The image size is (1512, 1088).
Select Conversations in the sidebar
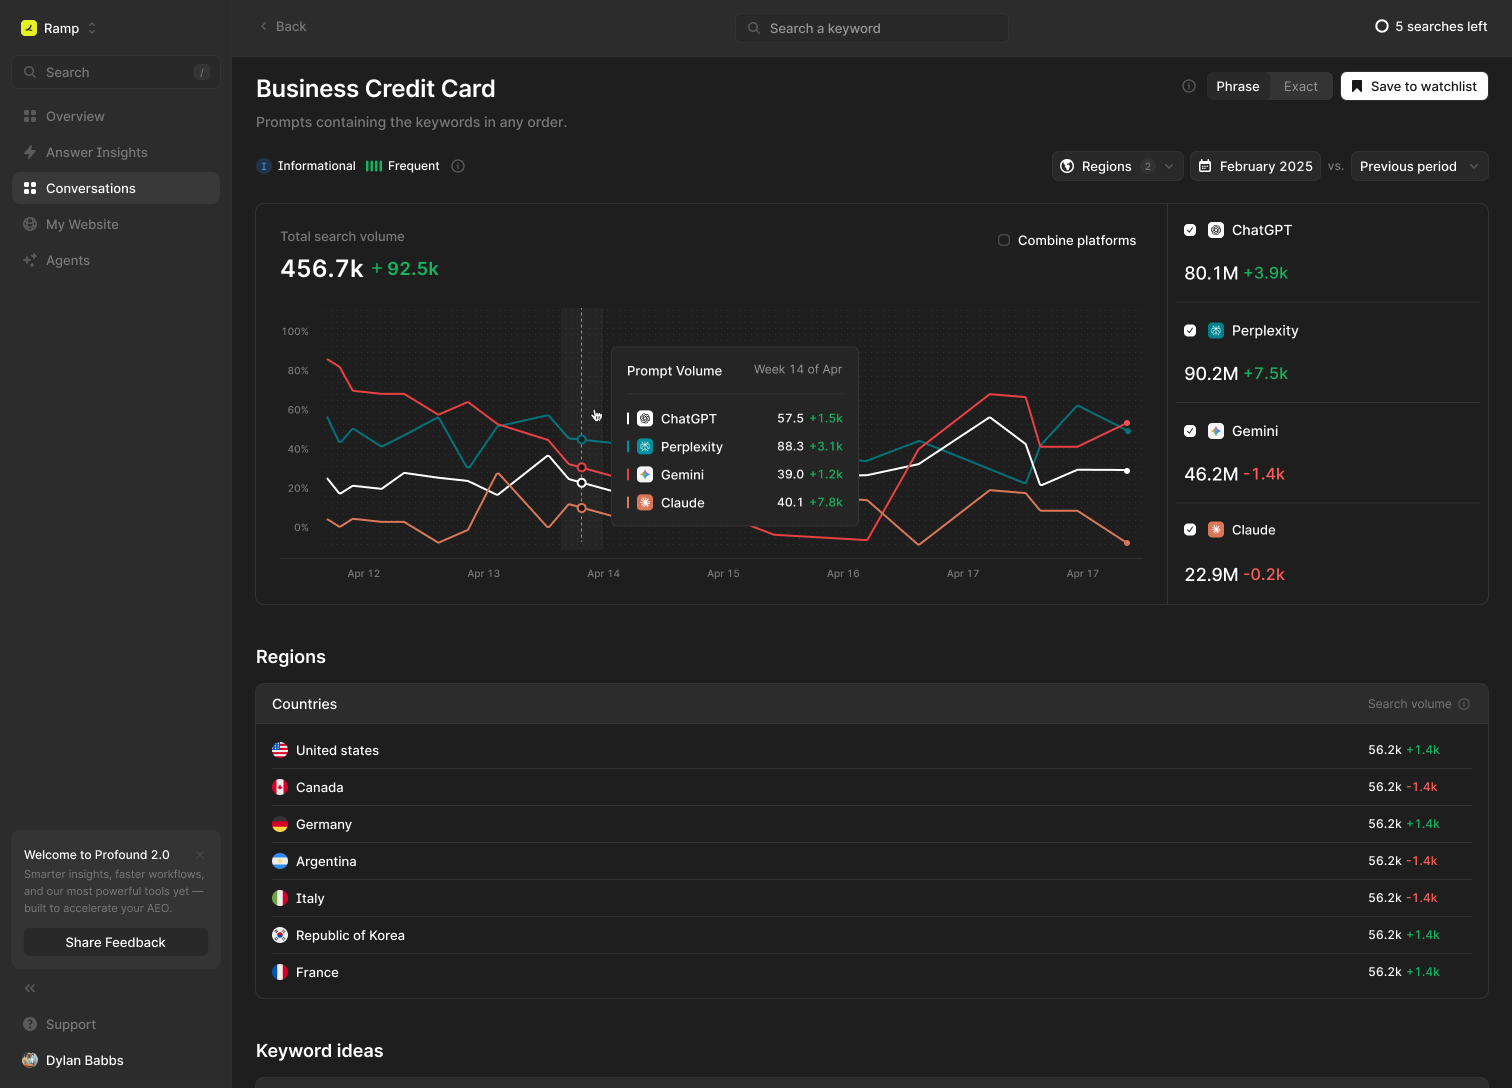tap(116, 188)
